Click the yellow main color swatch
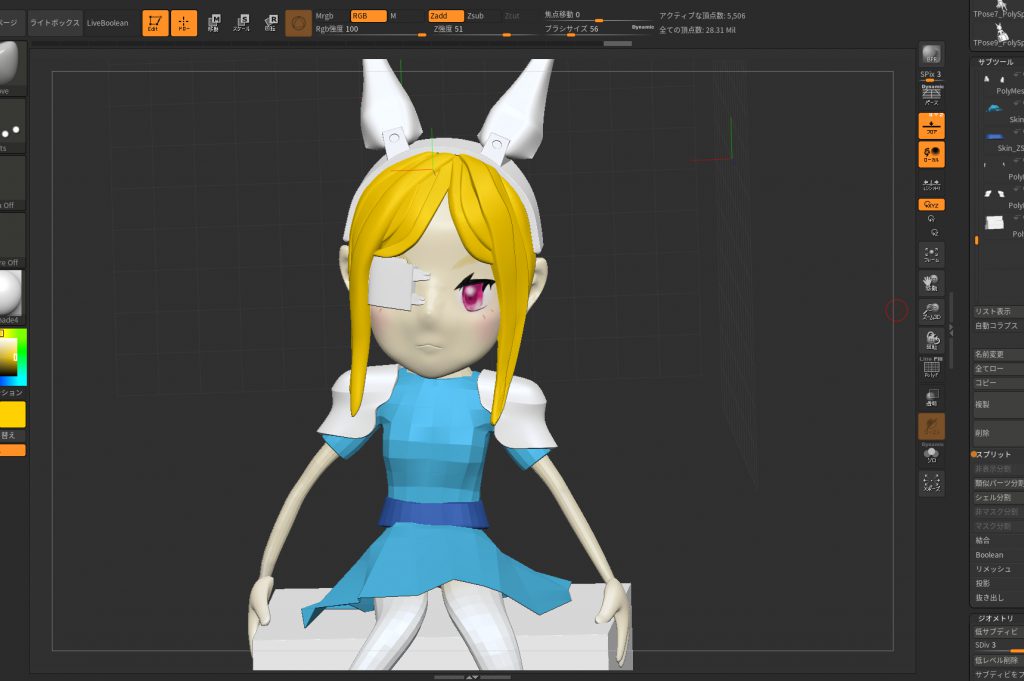 (x=12, y=415)
